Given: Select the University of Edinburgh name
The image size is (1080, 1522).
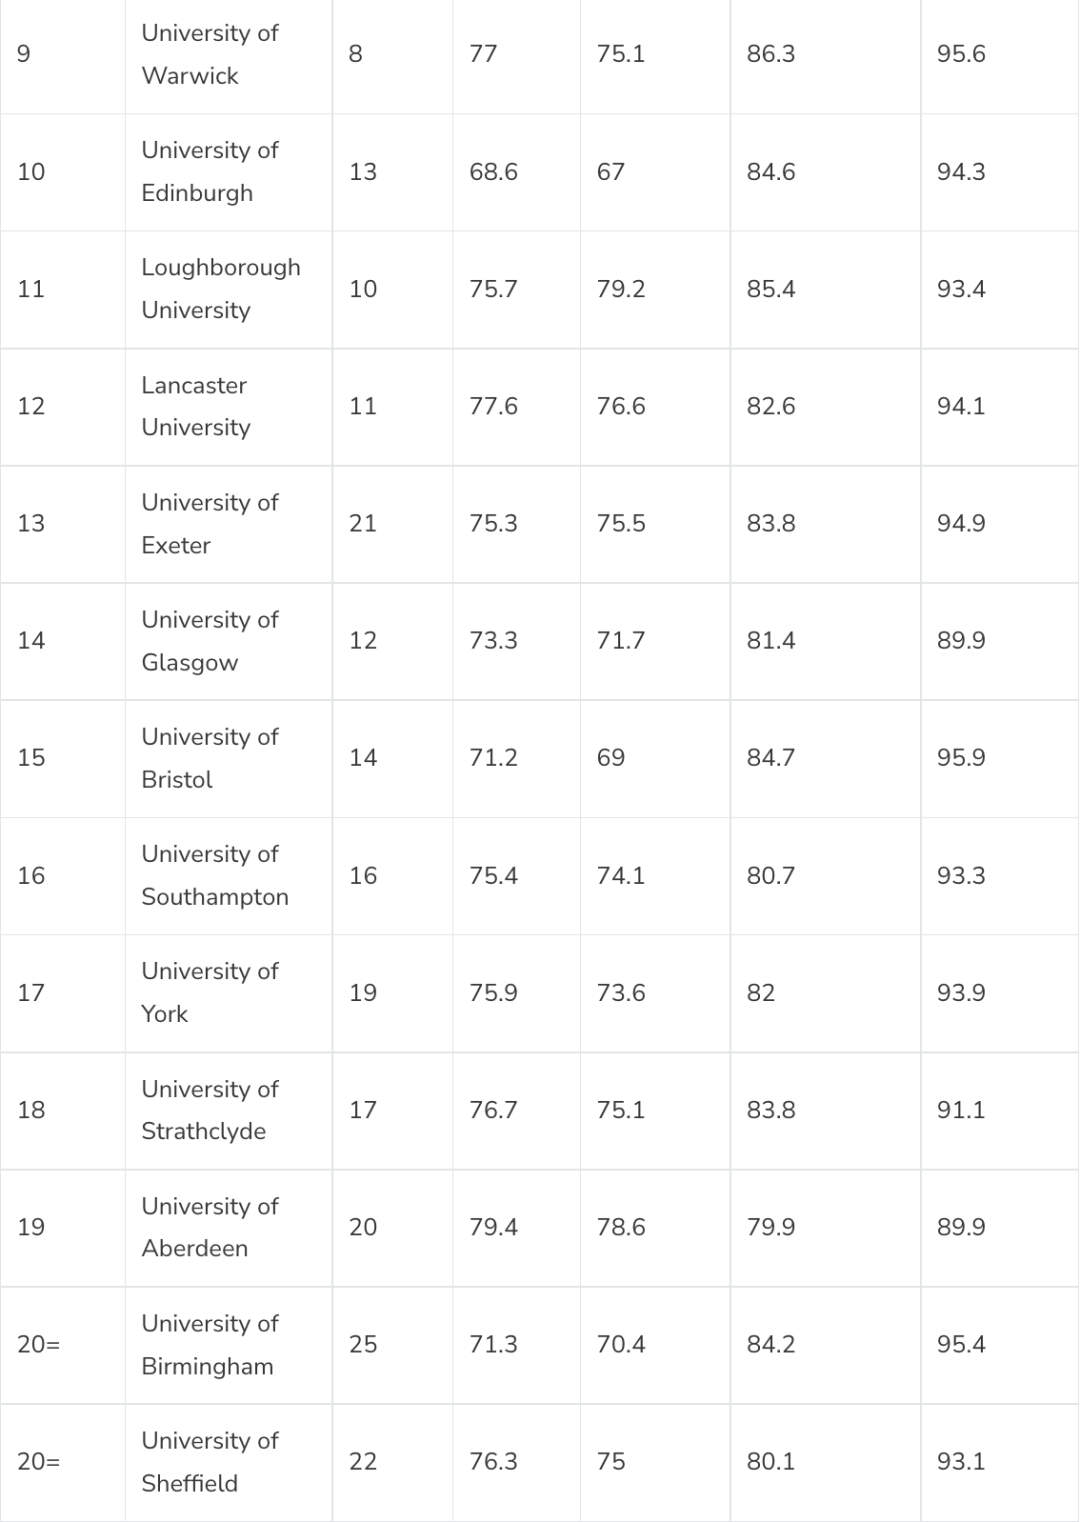Looking at the screenshot, I should (210, 171).
